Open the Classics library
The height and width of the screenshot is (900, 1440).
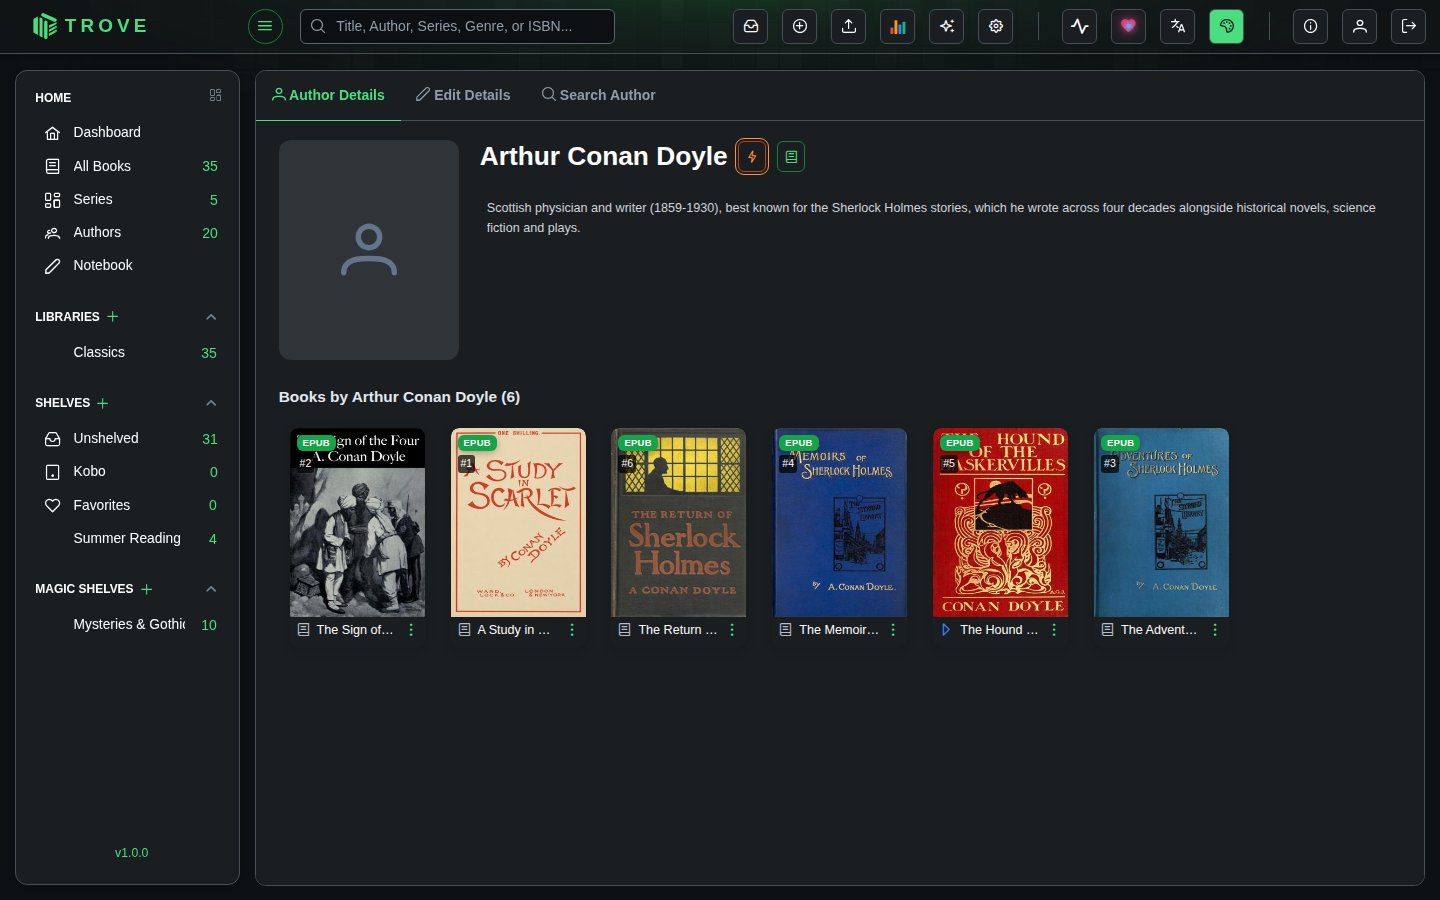coord(127,352)
